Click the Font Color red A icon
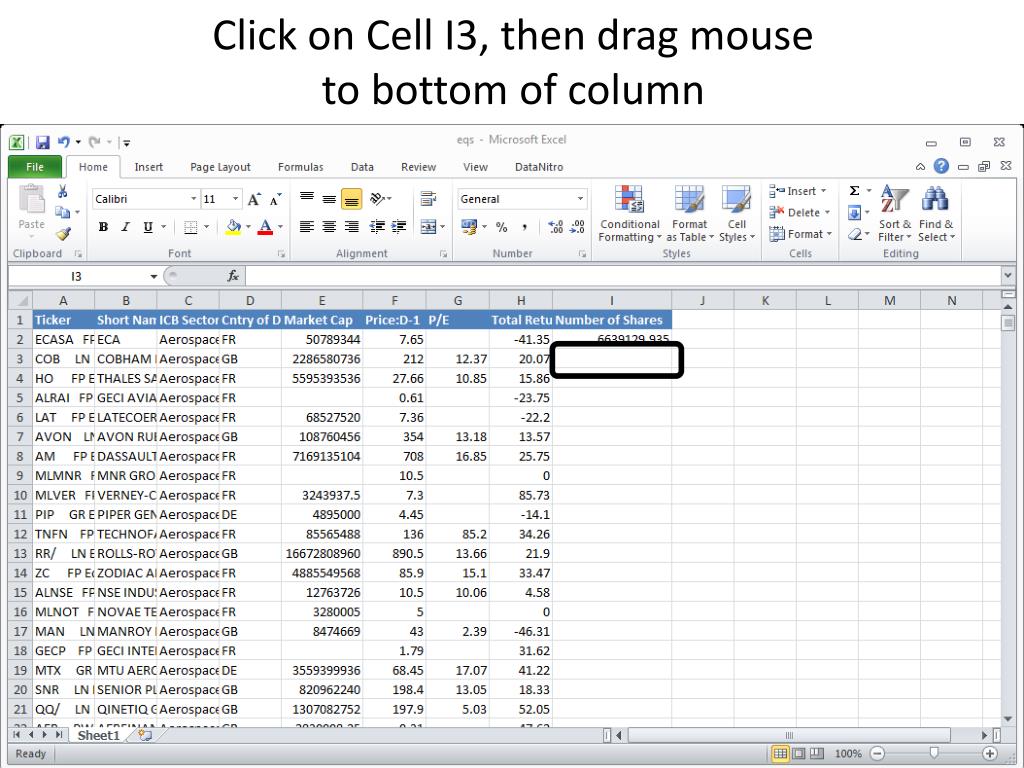1024x768 pixels. [265, 227]
